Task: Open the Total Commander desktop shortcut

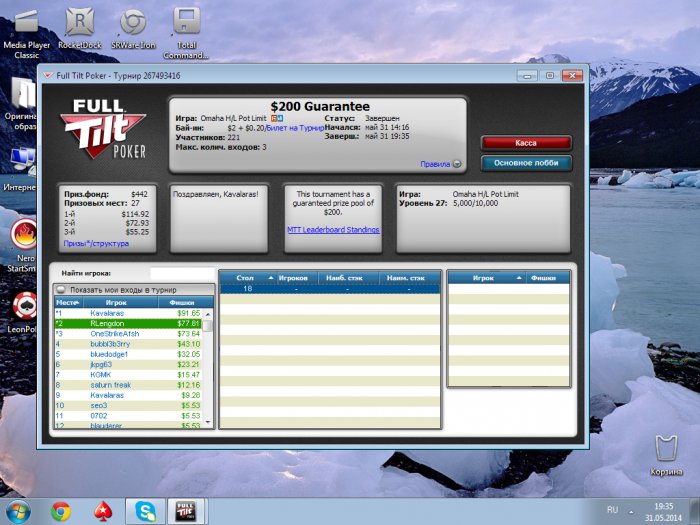Action: pyautogui.click(x=185, y=26)
